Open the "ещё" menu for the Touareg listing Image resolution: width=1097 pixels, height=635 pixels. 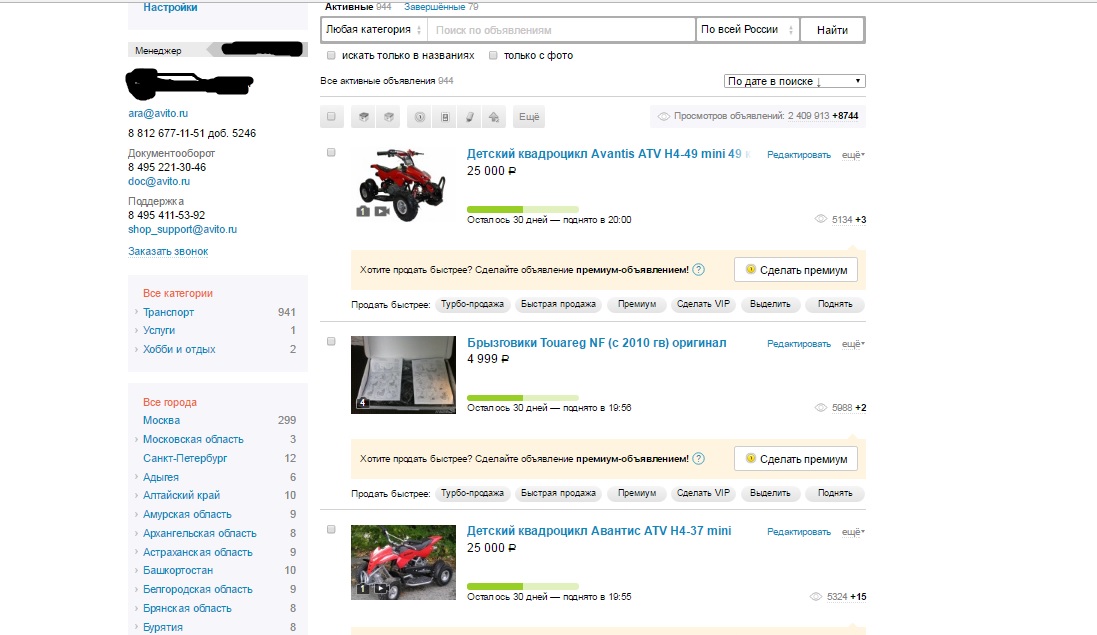pos(853,343)
